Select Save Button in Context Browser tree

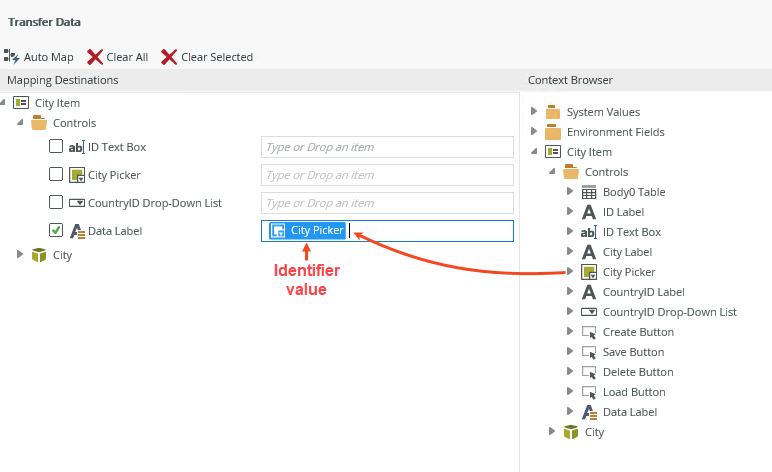633,352
